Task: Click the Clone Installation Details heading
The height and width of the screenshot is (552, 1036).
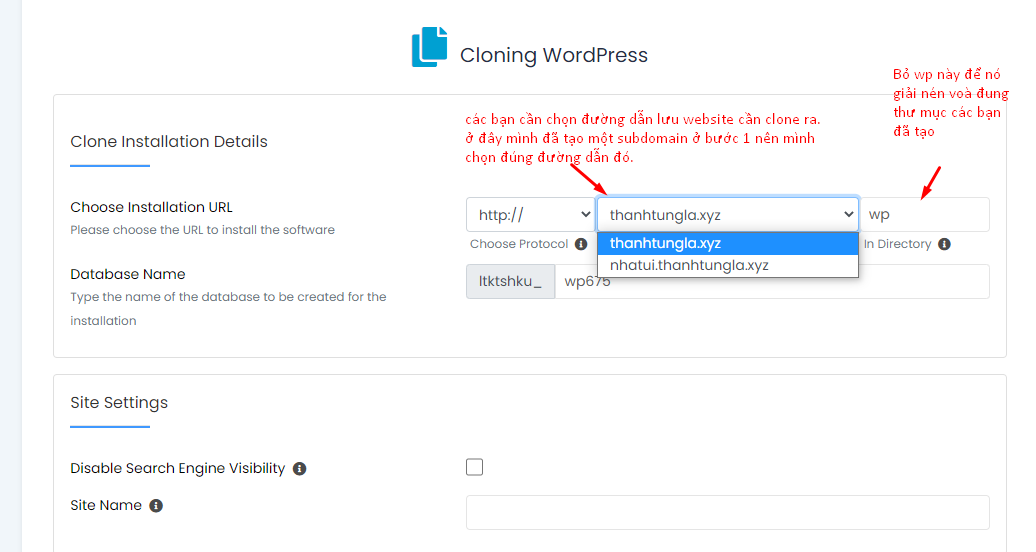Action: [x=168, y=141]
